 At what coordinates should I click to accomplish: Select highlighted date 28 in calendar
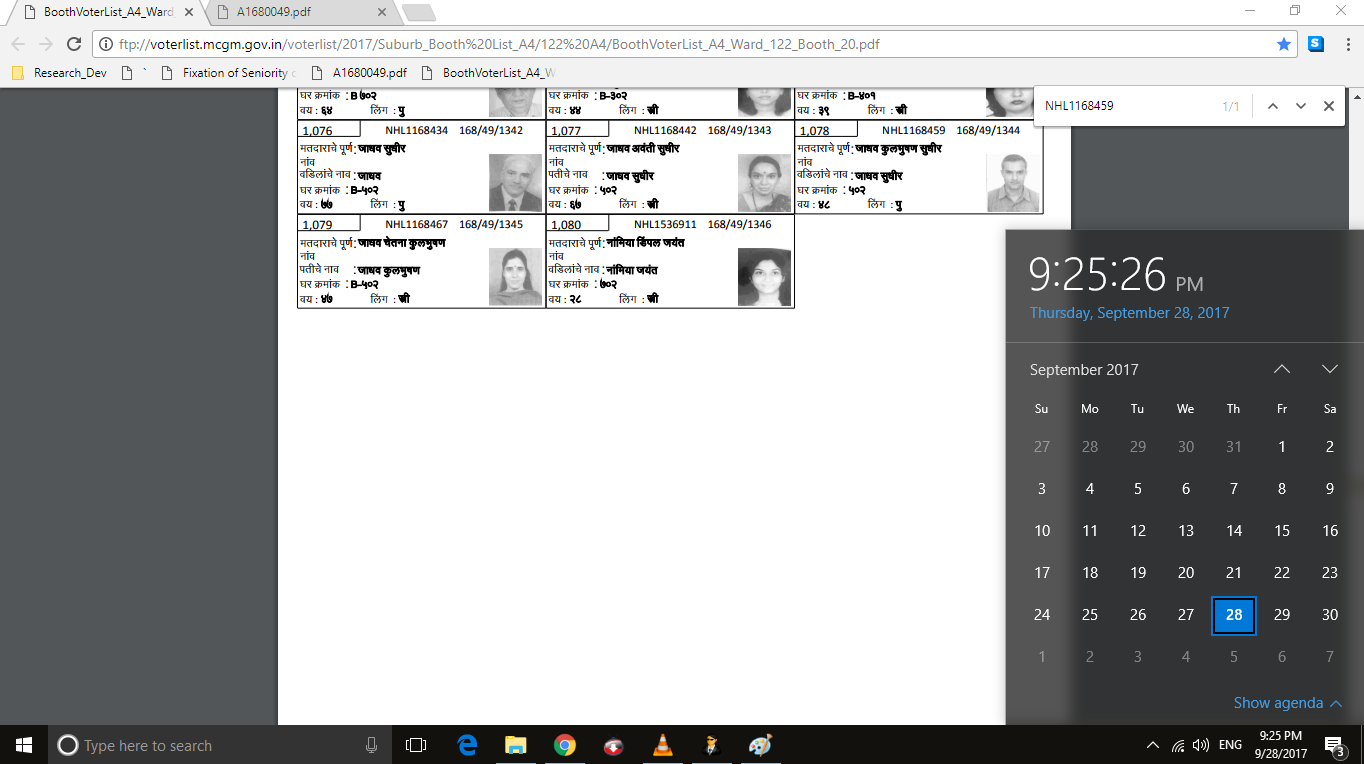[x=1234, y=615]
